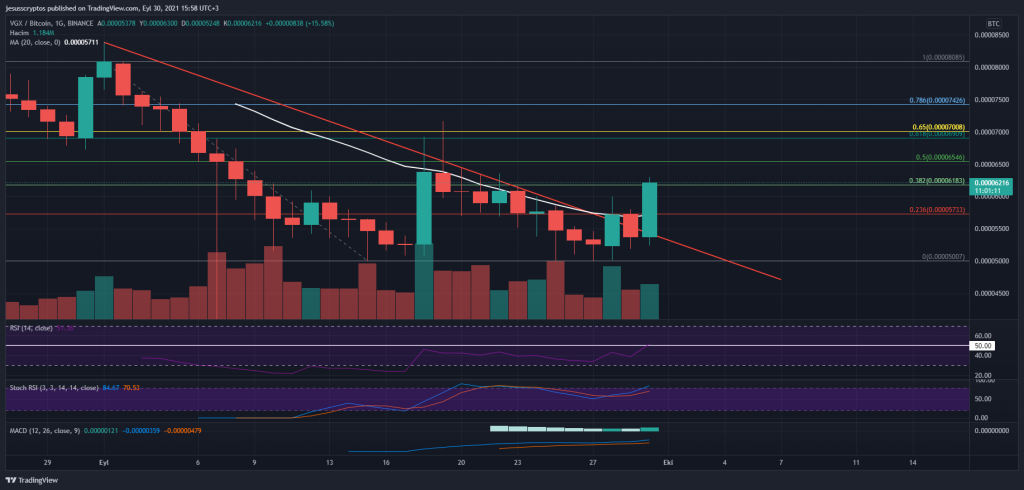Image resolution: width=1024 pixels, height=490 pixels.
Task: Select the yellow 0.65 Fibonacci level line
Action: [x=500, y=131]
